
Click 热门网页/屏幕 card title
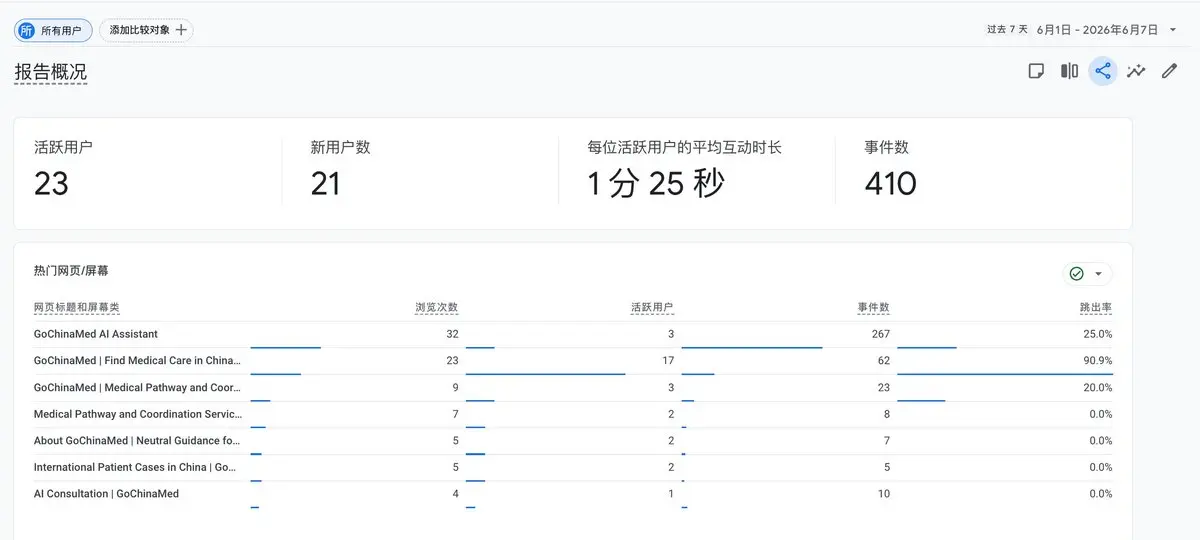[72, 271]
